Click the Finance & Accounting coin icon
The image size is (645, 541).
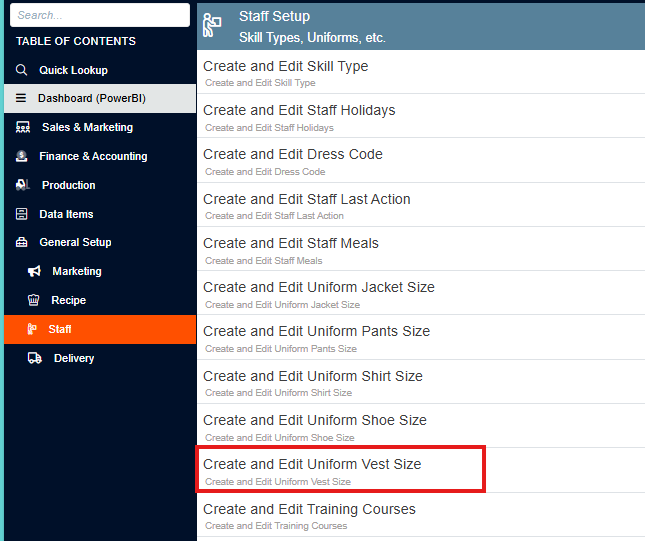point(21,156)
